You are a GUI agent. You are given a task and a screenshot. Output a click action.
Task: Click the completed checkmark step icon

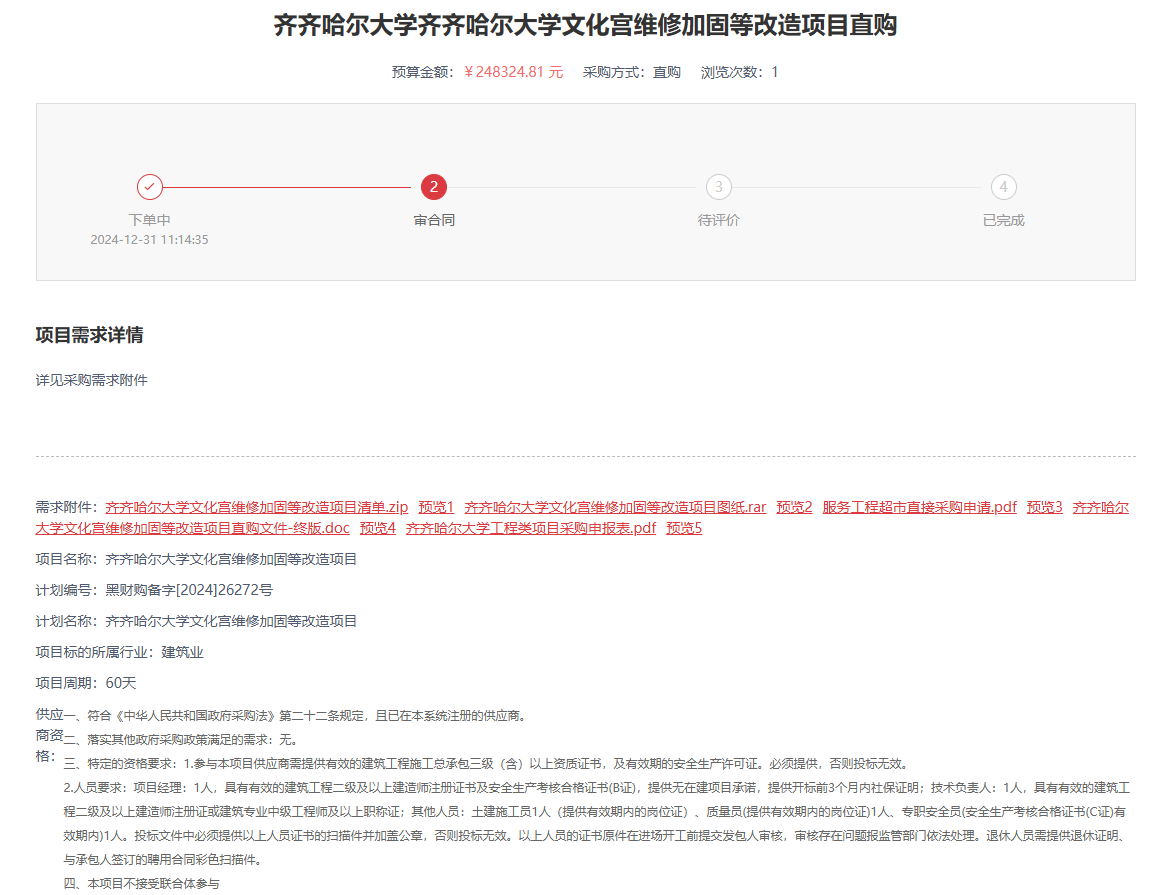coord(149,187)
